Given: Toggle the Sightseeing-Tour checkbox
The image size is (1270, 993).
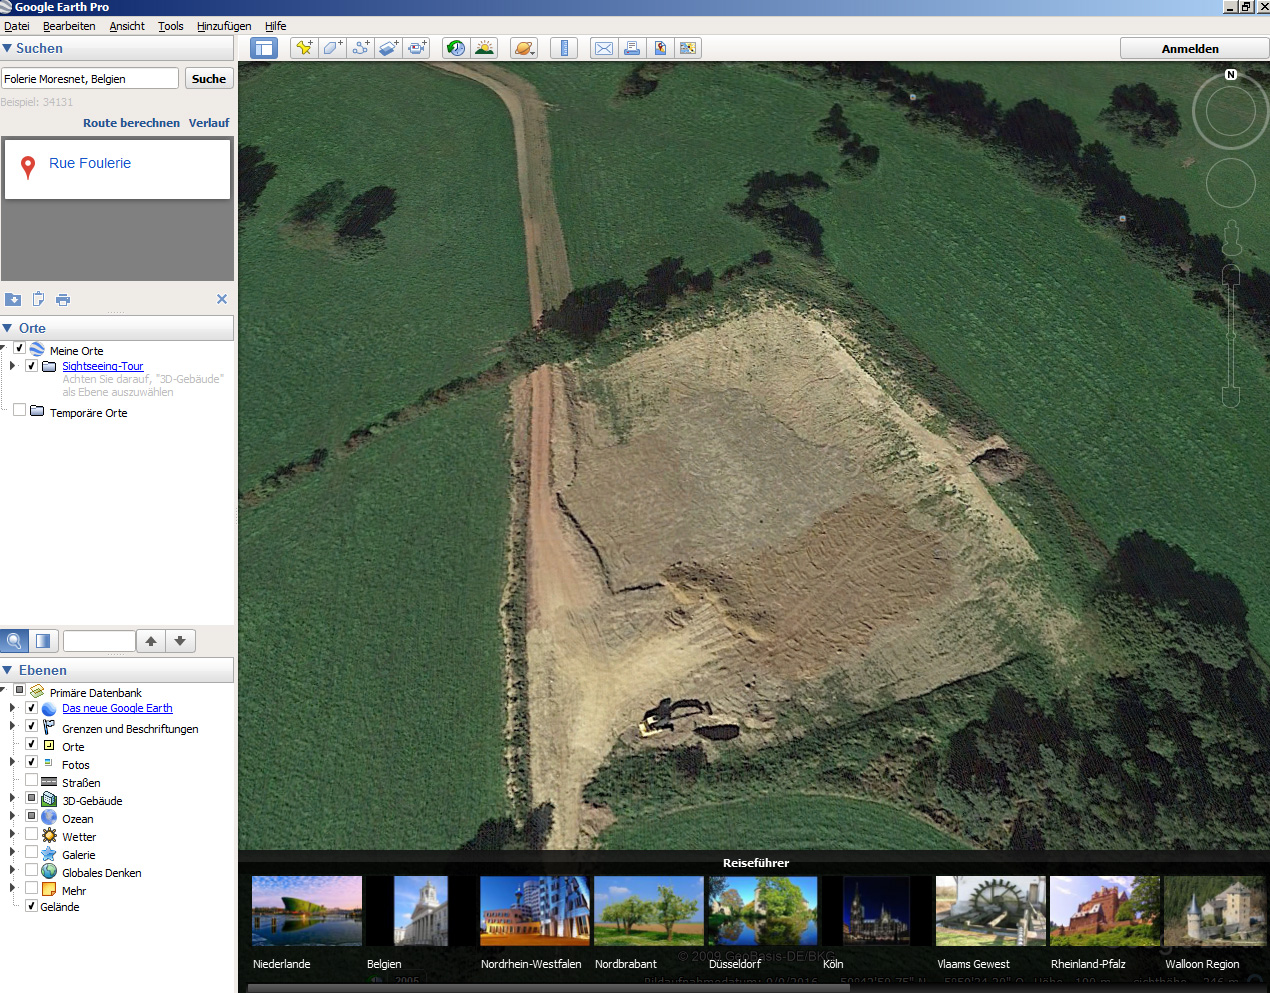Looking at the screenshot, I should (31, 366).
